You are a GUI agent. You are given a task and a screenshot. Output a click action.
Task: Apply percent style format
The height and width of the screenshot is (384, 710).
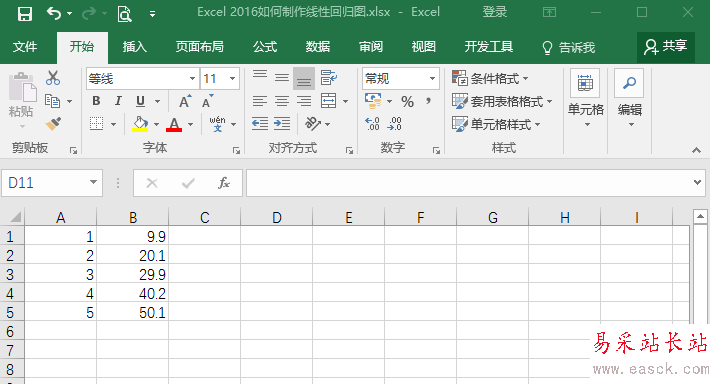(x=408, y=101)
